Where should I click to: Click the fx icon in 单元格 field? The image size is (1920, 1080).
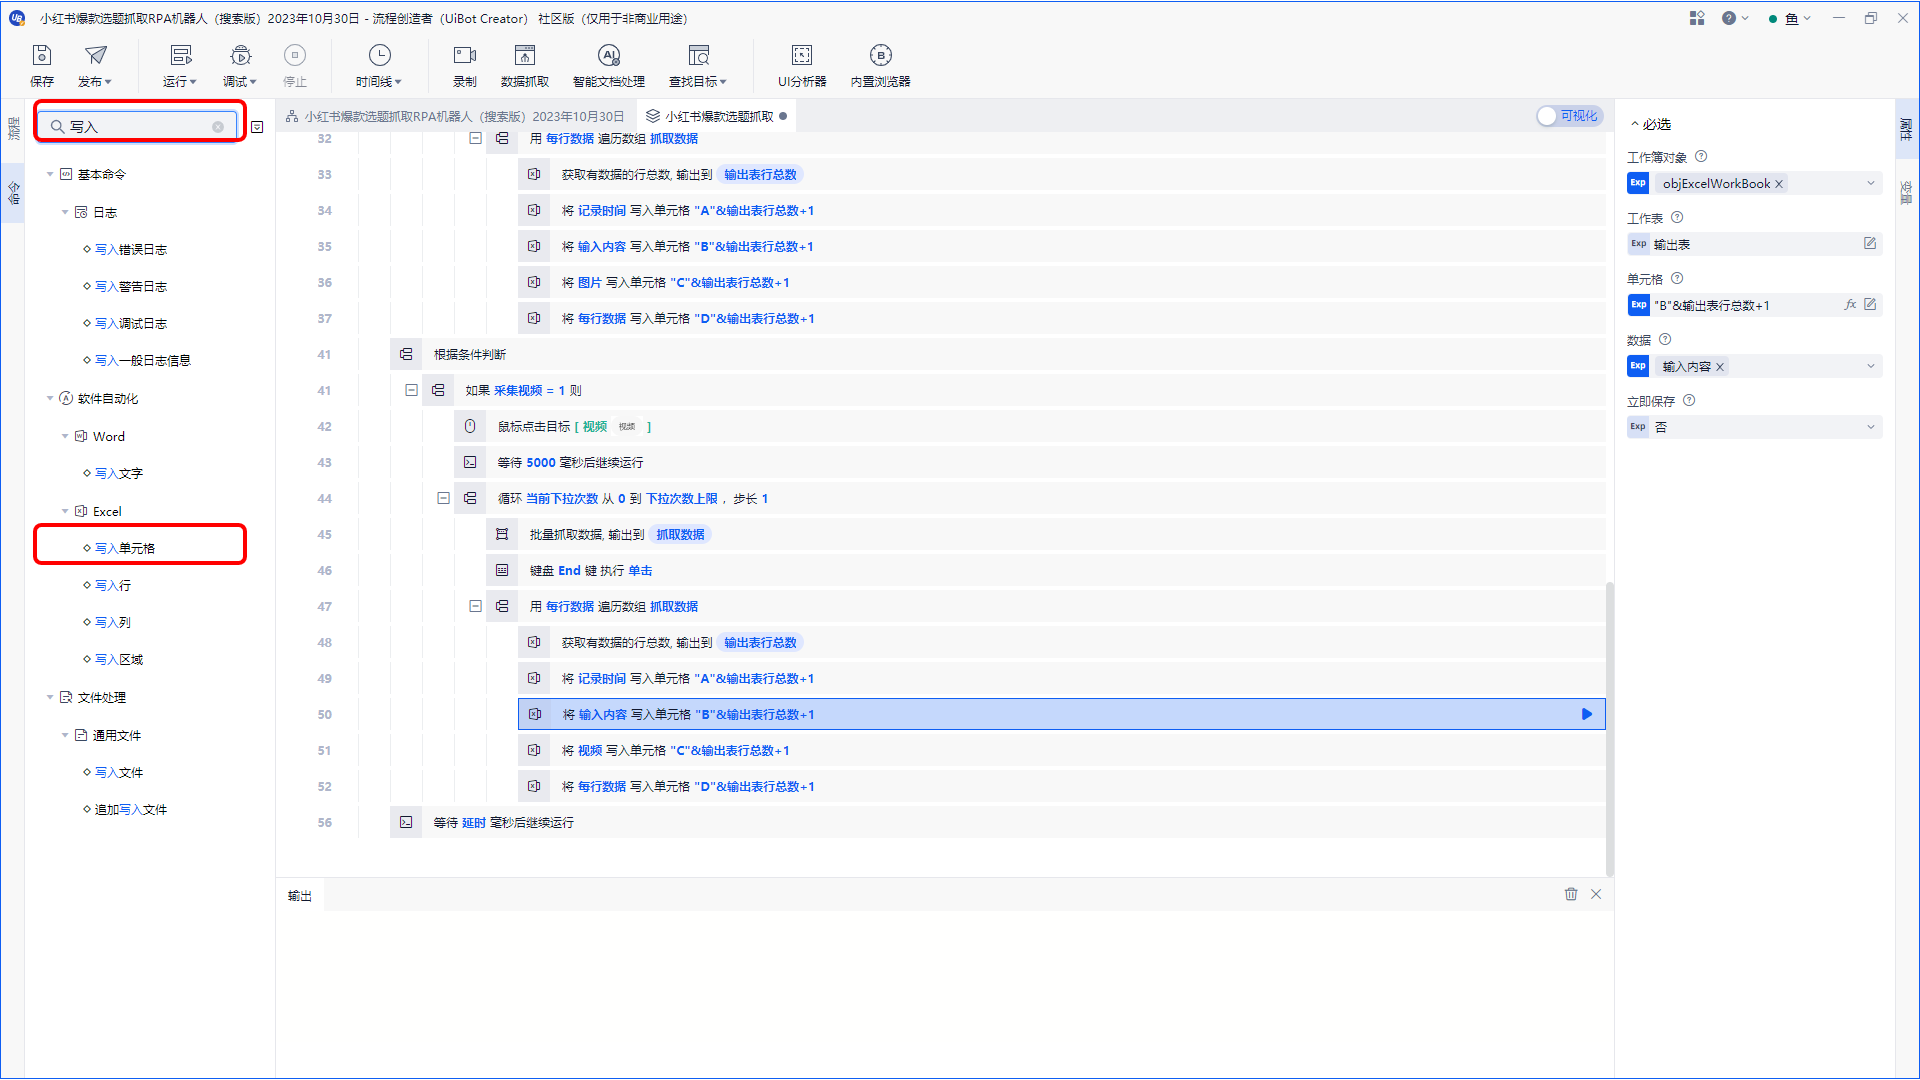[1850, 305]
